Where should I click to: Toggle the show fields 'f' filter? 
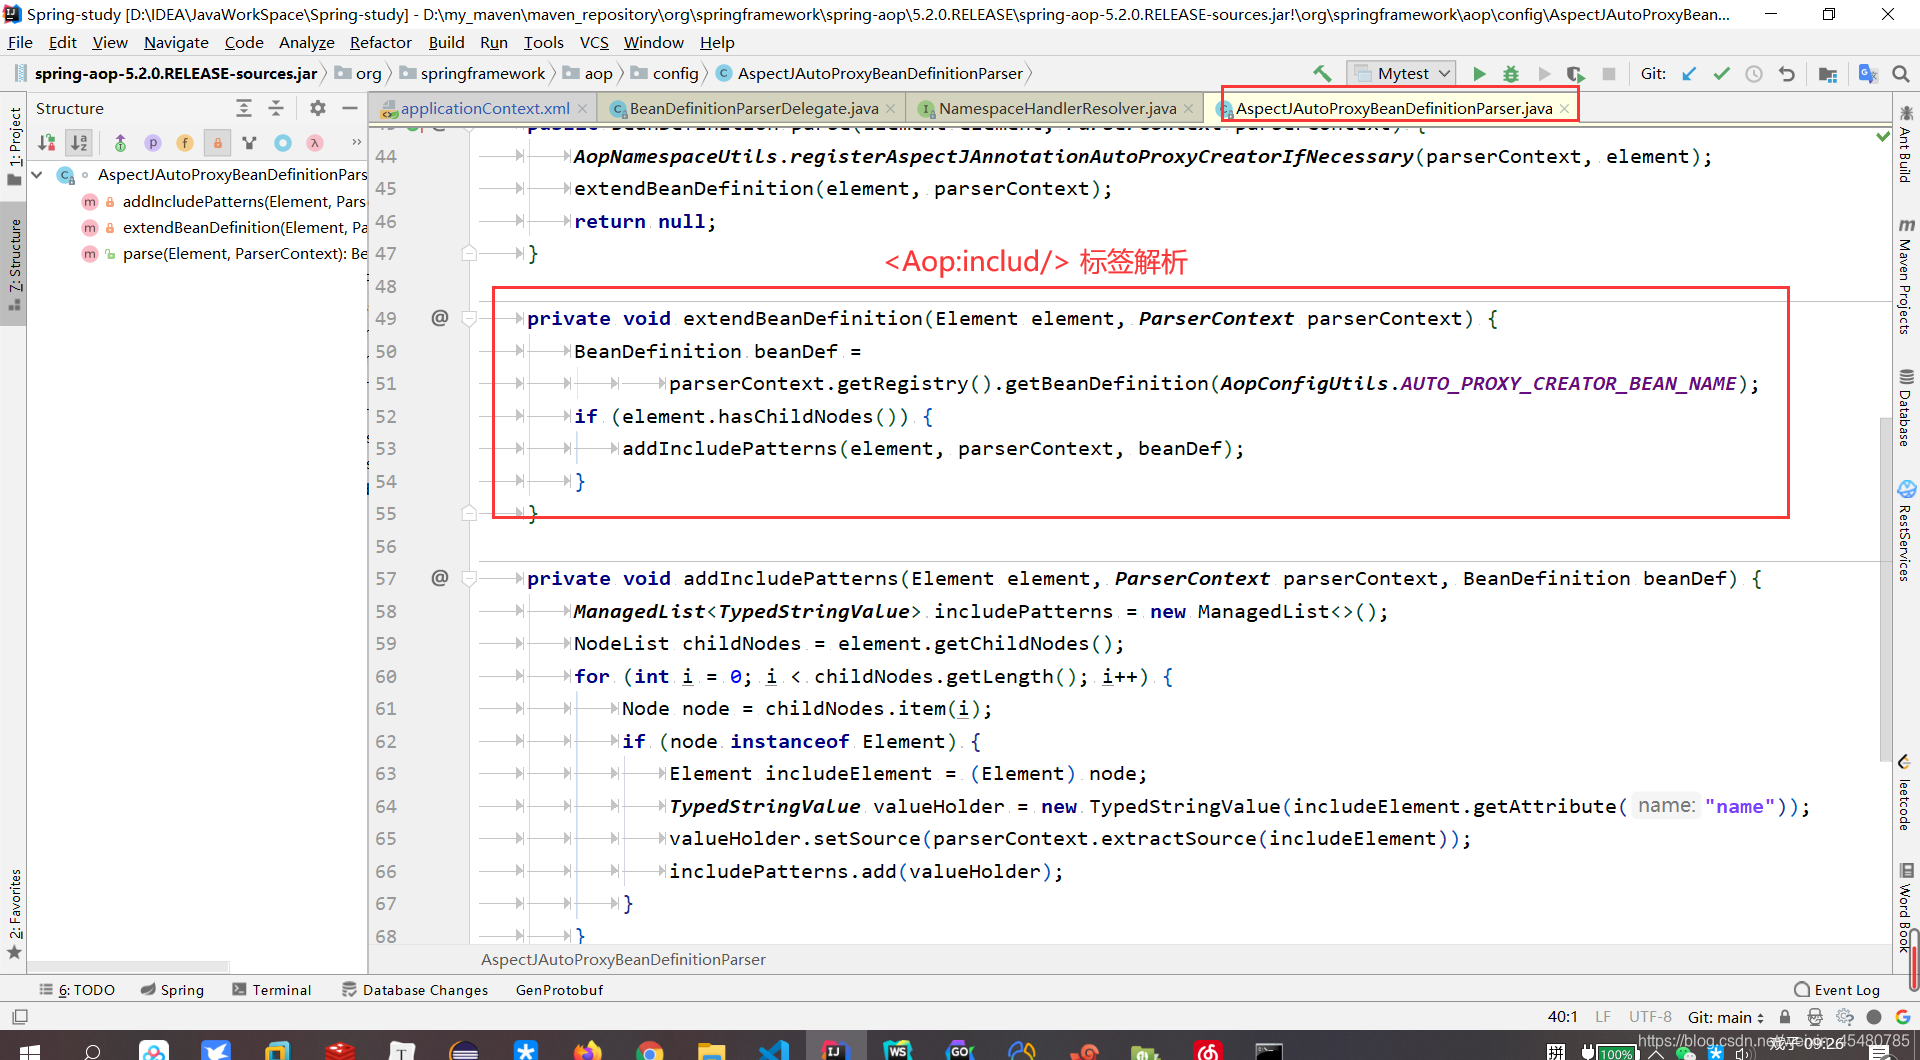point(185,143)
